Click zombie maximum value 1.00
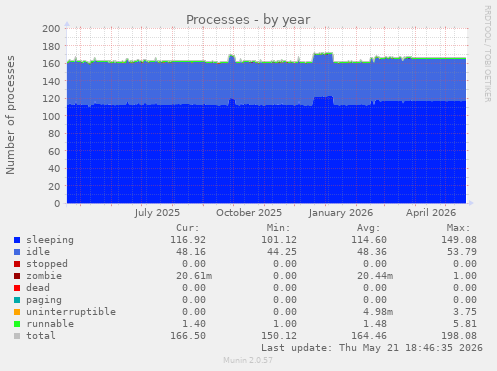 [465, 276]
